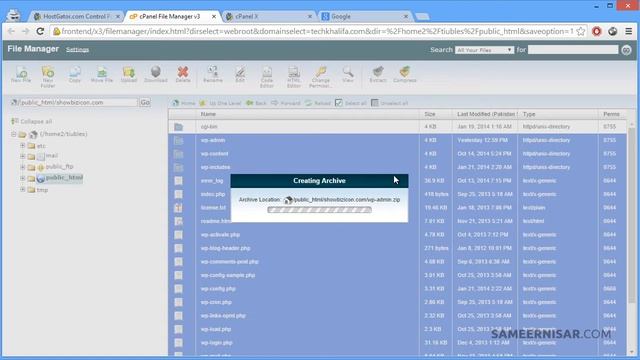Image resolution: width=640 pixels, height=360 pixels.
Task: Click the Go button beside the path field
Action: (145, 102)
